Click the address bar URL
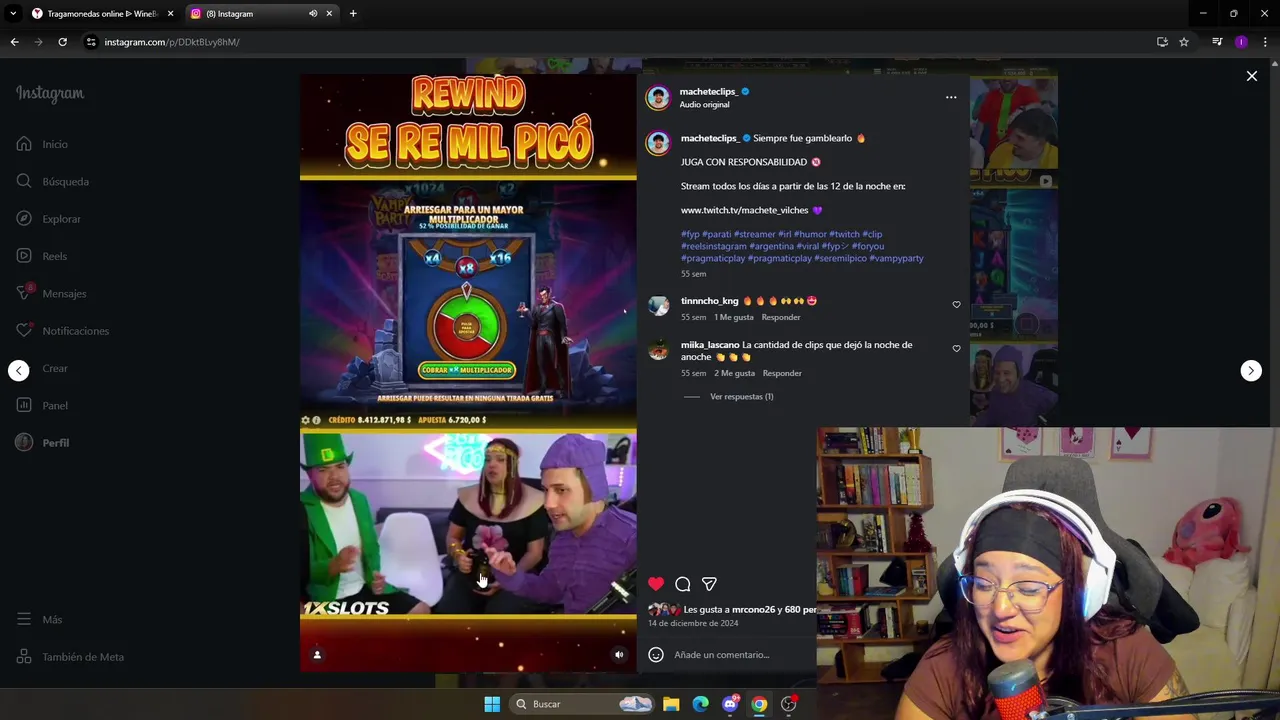This screenshot has height=720, width=1280. tap(172, 42)
